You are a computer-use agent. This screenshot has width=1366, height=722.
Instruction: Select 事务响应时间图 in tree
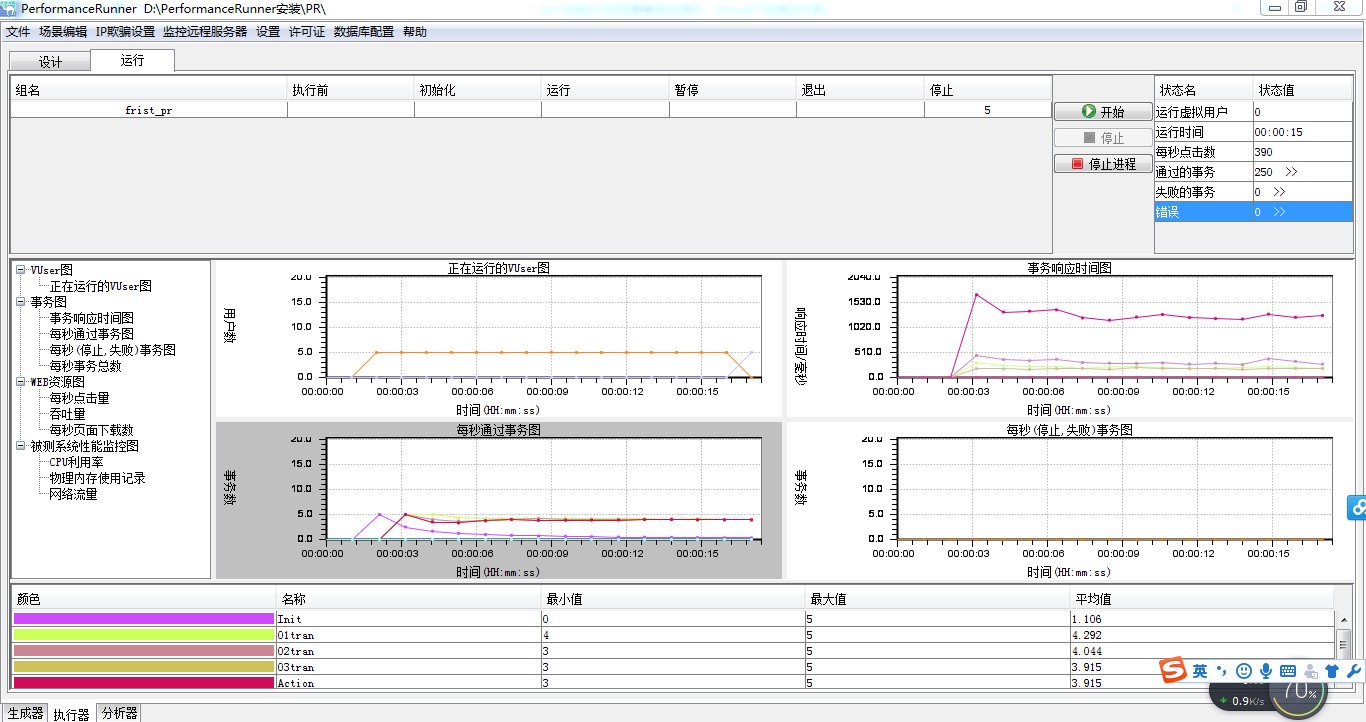92,318
